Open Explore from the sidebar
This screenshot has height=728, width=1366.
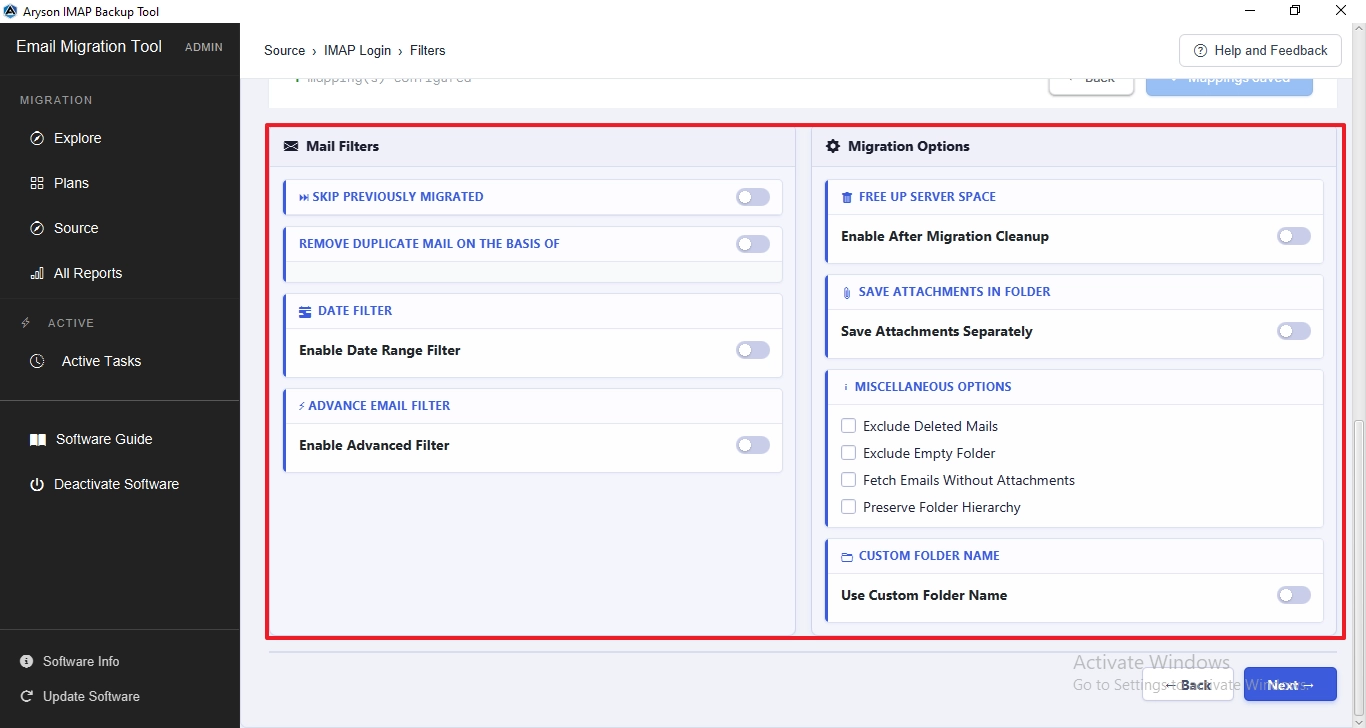pos(78,138)
